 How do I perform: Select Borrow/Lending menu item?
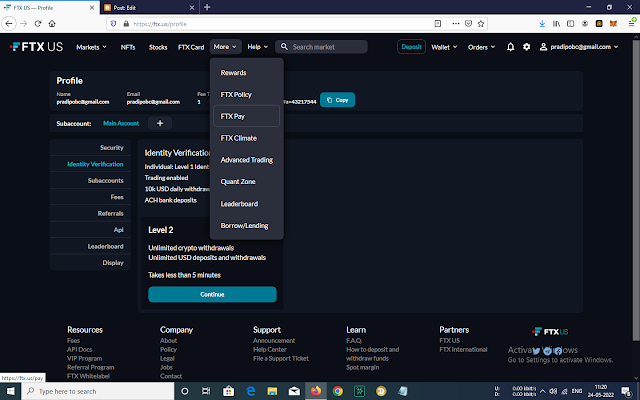tap(247, 226)
